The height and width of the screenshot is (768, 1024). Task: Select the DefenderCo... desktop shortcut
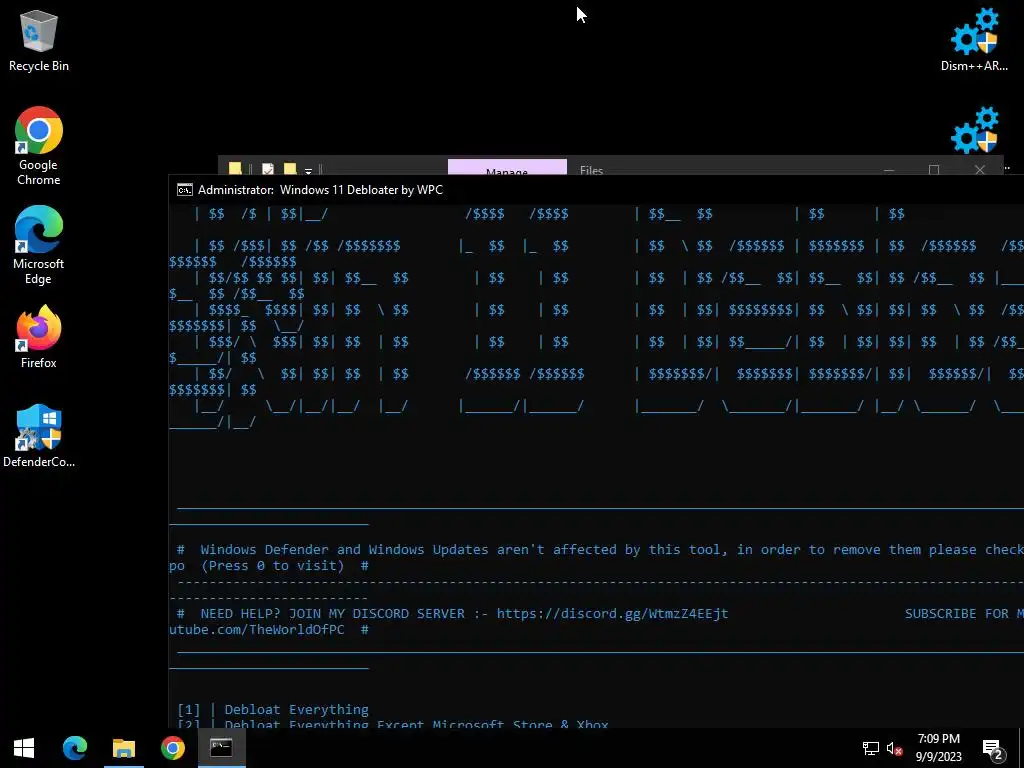click(x=39, y=436)
